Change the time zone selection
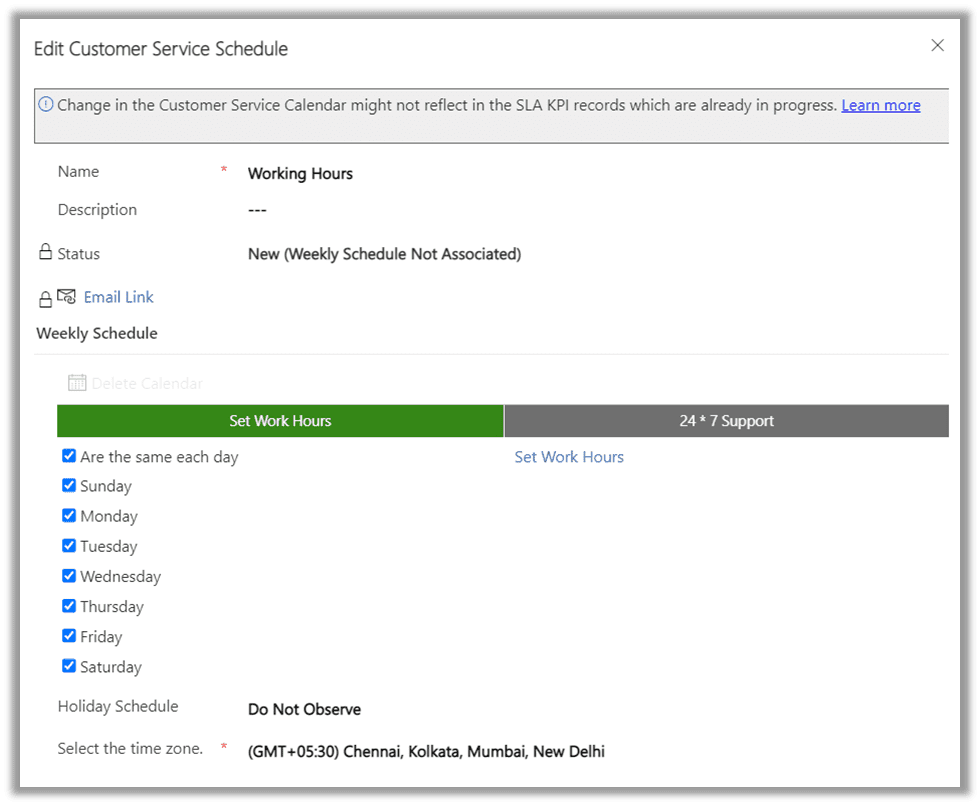This screenshot has height=806, width=980. pos(426,751)
